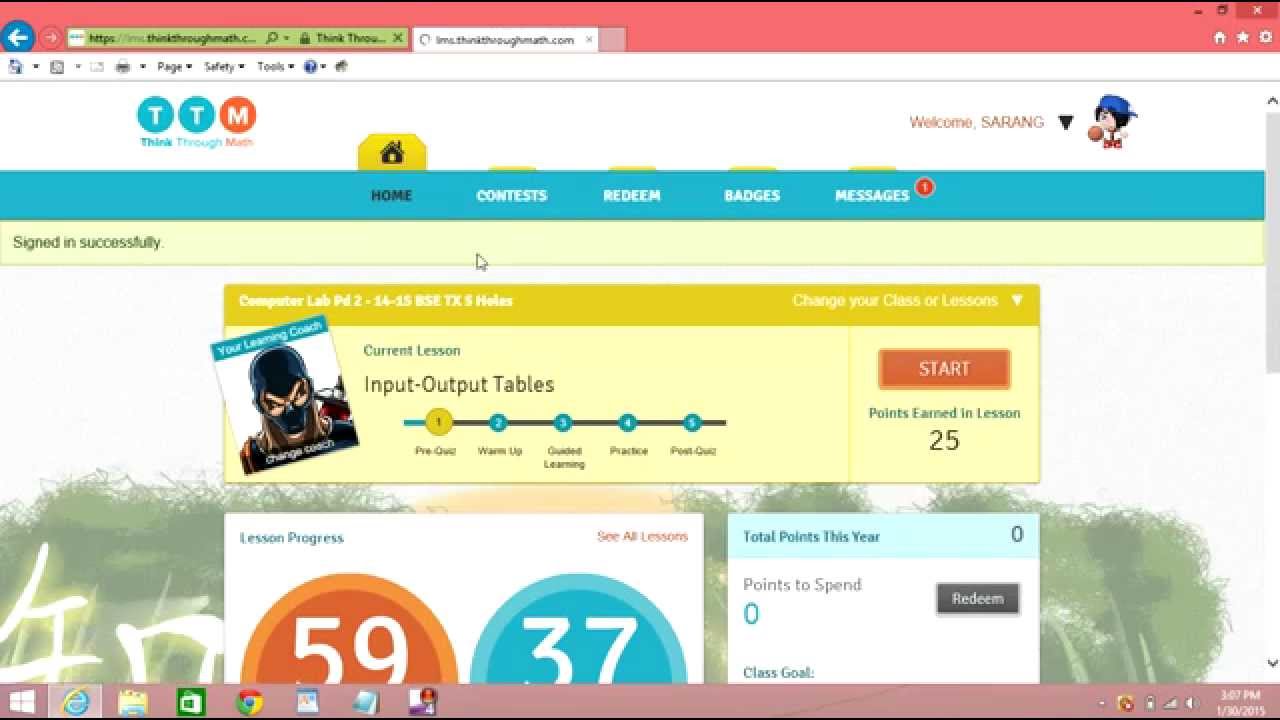Click the Signed in successfully message
This screenshot has height=720, width=1280.
pyautogui.click(x=88, y=243)
